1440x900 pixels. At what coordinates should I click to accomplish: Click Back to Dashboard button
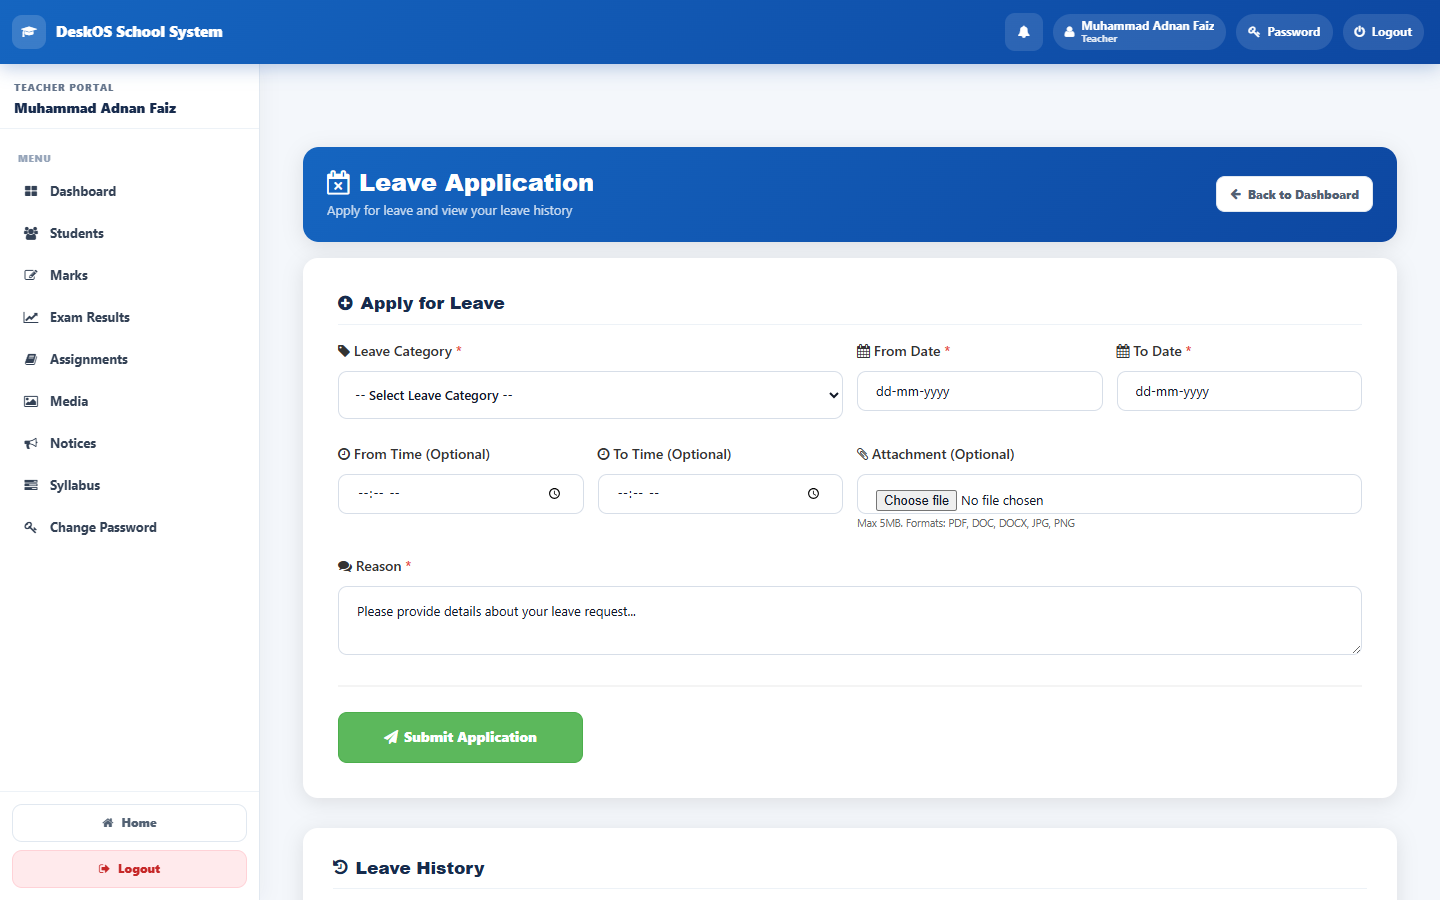1294,194
